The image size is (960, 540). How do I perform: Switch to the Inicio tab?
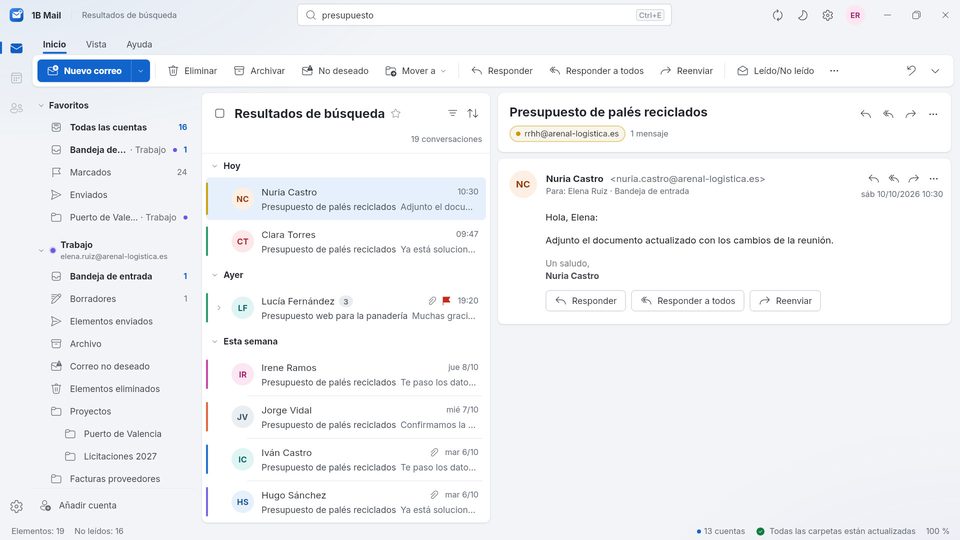point(54,44)
